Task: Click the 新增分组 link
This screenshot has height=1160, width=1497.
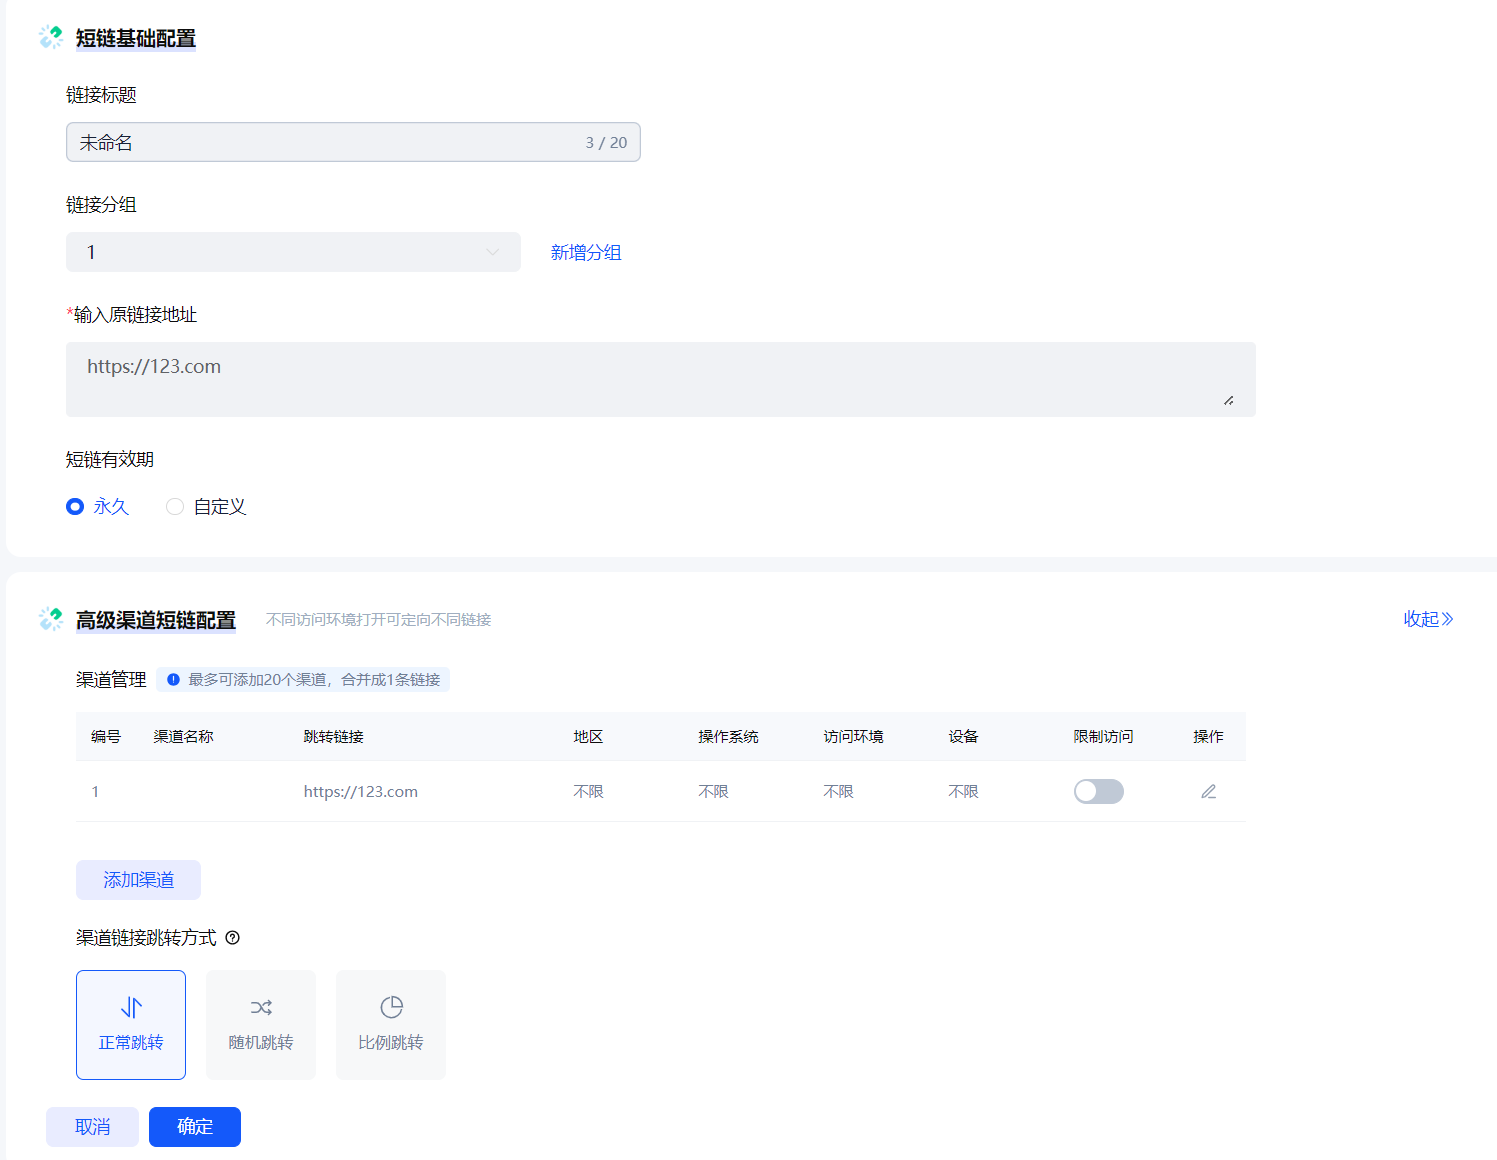Action: click(586, 252)
